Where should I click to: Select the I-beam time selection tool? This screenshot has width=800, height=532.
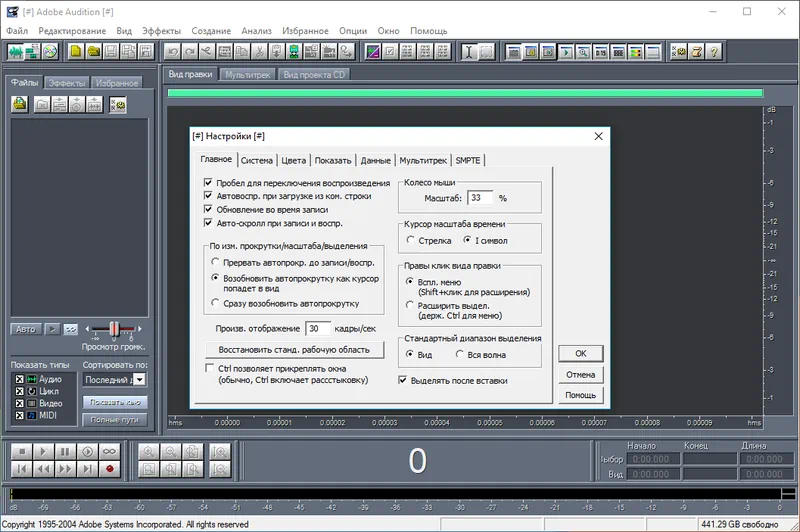coord(468,52)
